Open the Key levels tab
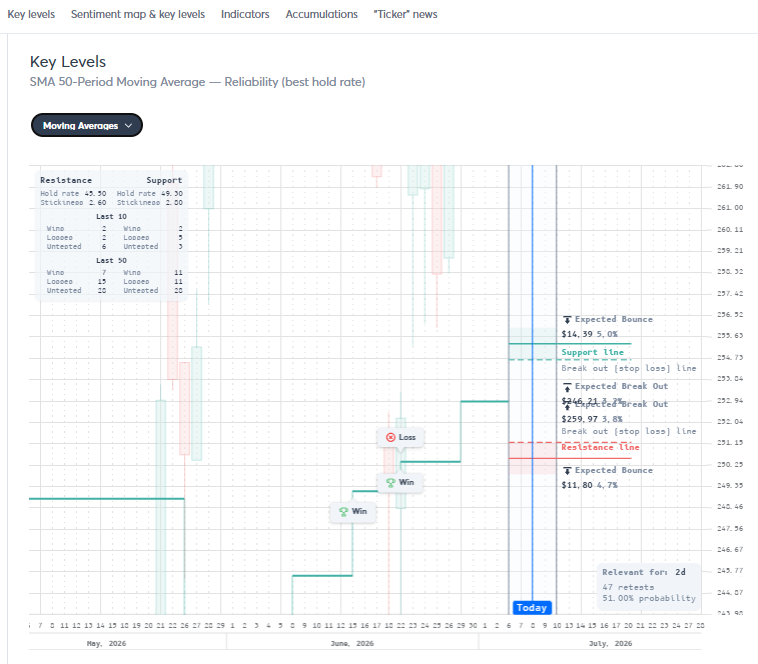758x664 pixels. [x=31, y=14]
